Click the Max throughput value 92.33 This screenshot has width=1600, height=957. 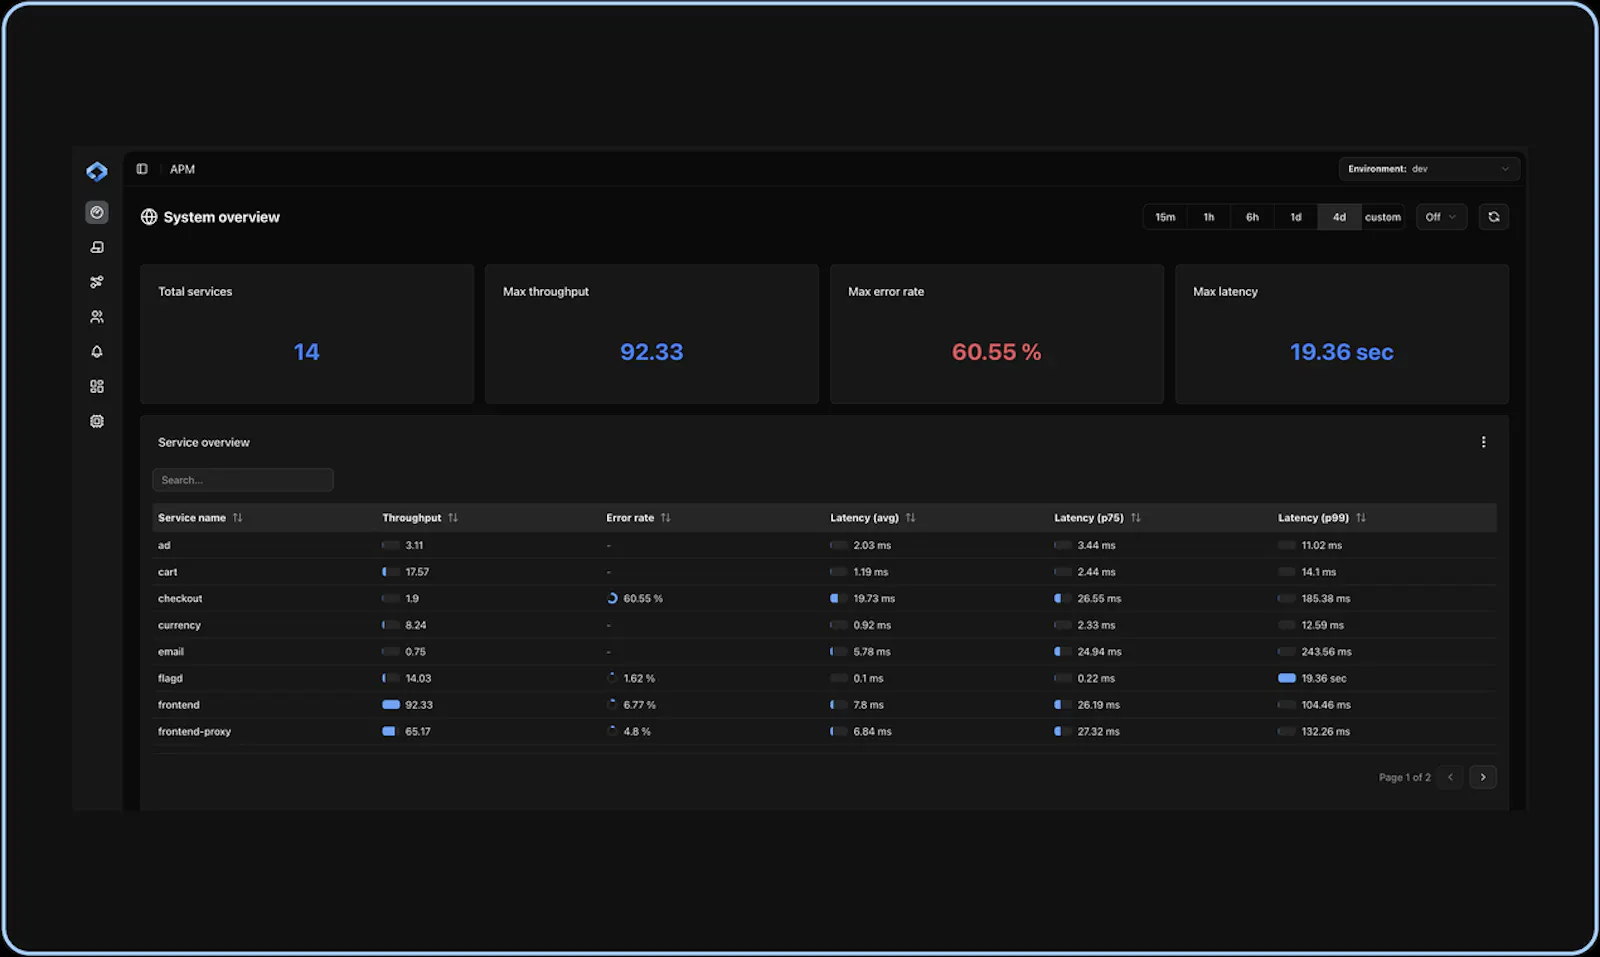652,352
